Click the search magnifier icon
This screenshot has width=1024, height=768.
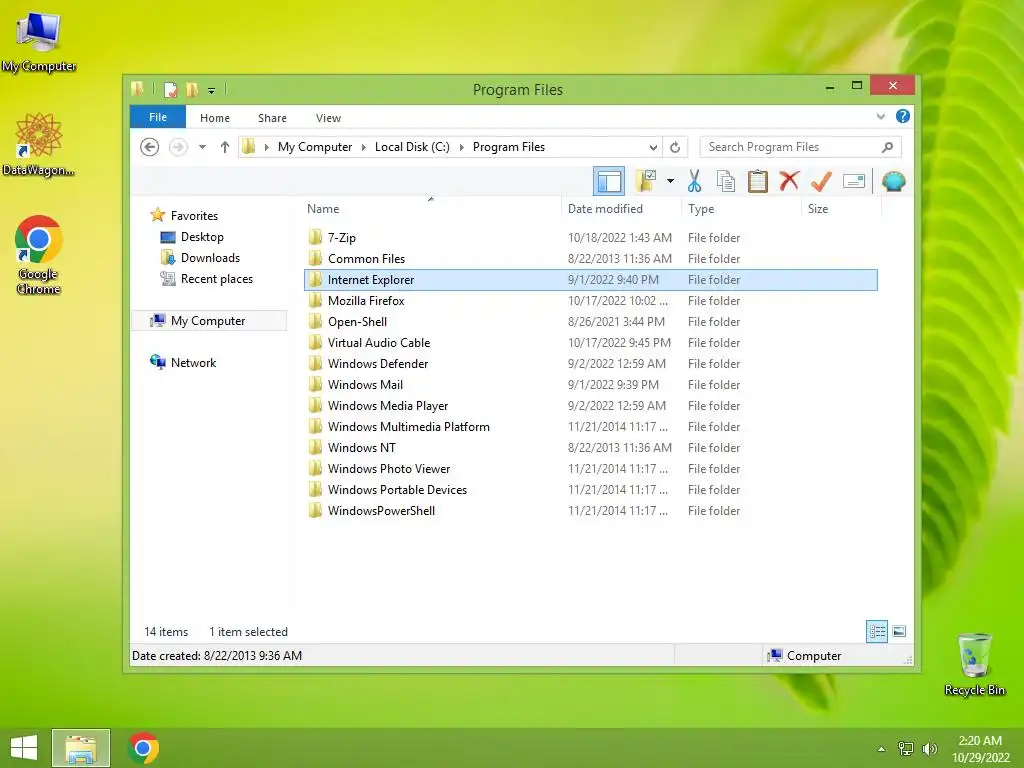[887, 147]
